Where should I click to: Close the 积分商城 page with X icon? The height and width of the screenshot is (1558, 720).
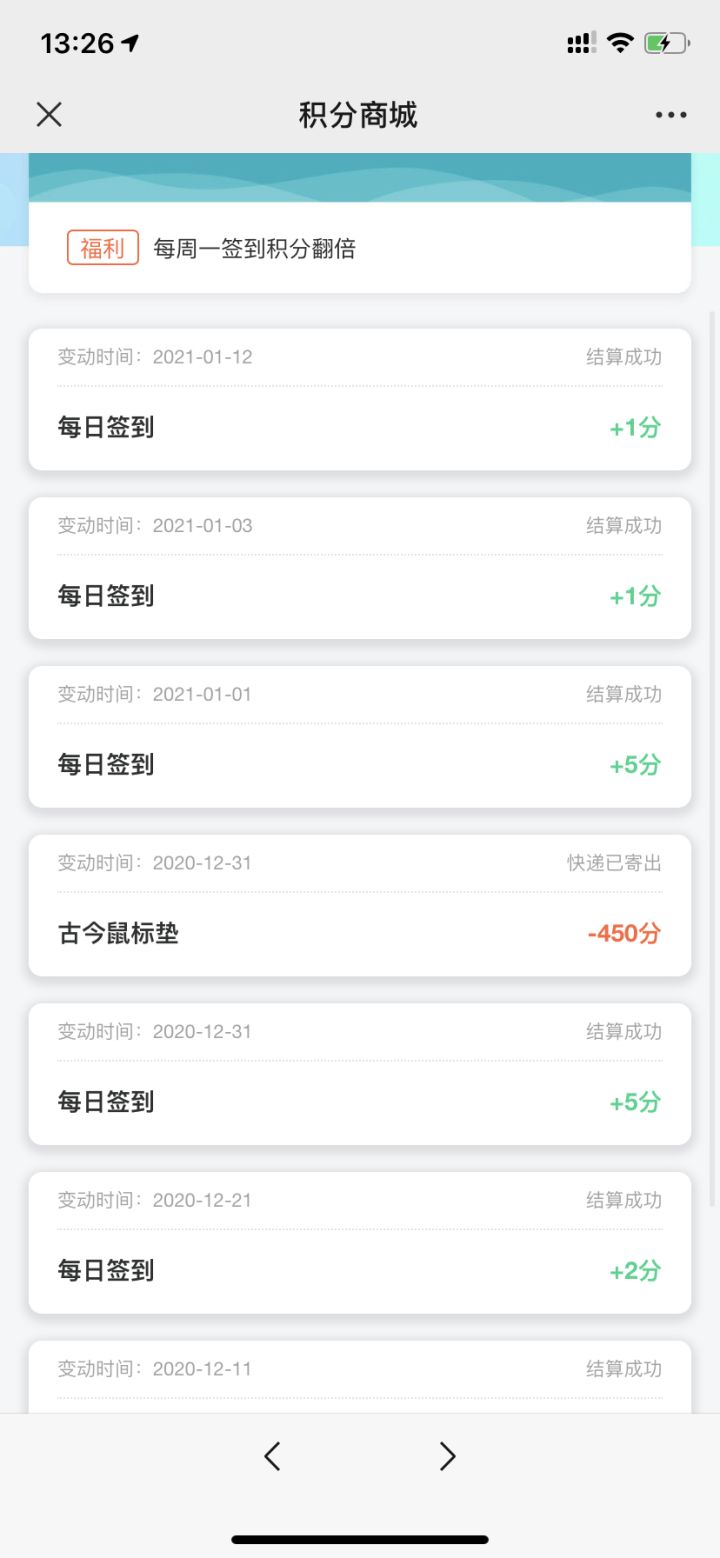tap(49, 115)
